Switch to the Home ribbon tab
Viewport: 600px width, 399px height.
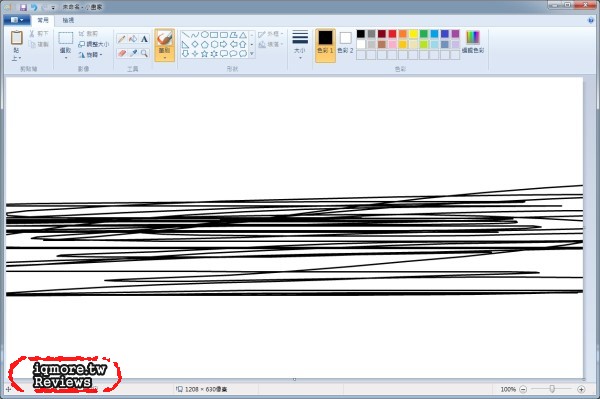(43, 20)
